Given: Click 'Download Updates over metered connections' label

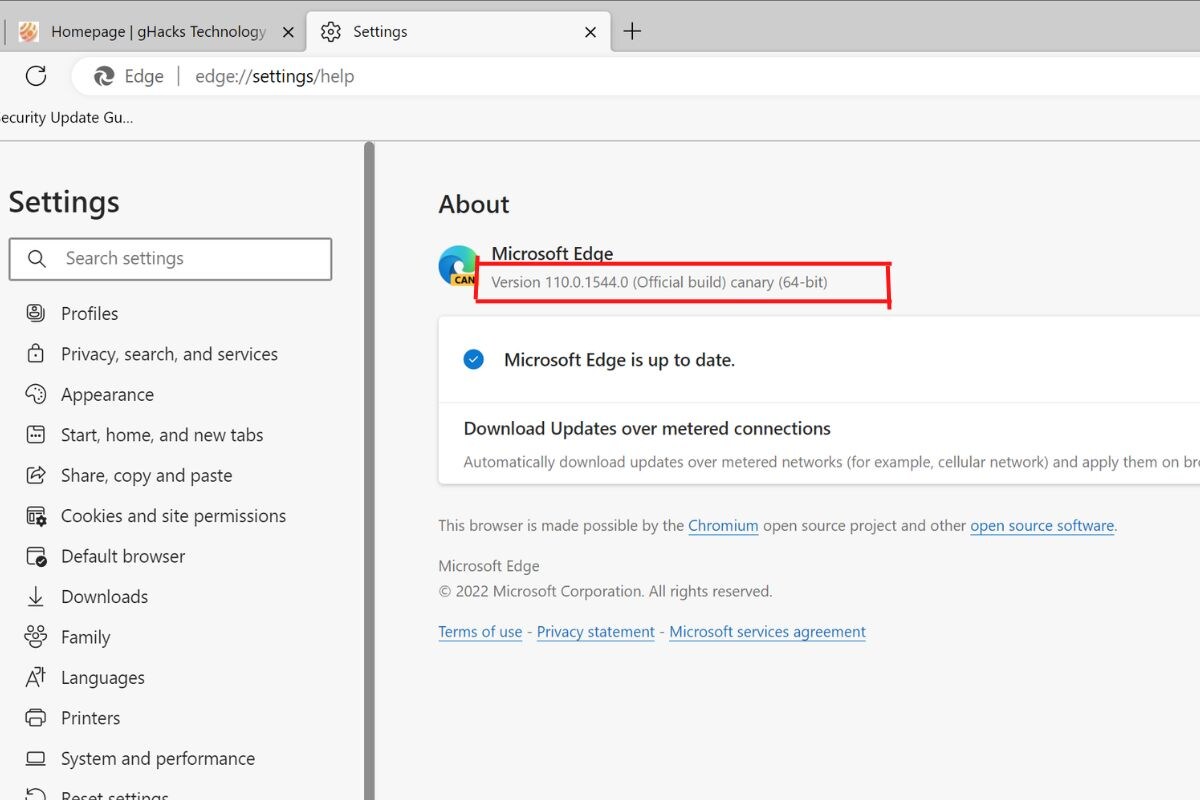Looking at the screenshot, I should 647,428.
